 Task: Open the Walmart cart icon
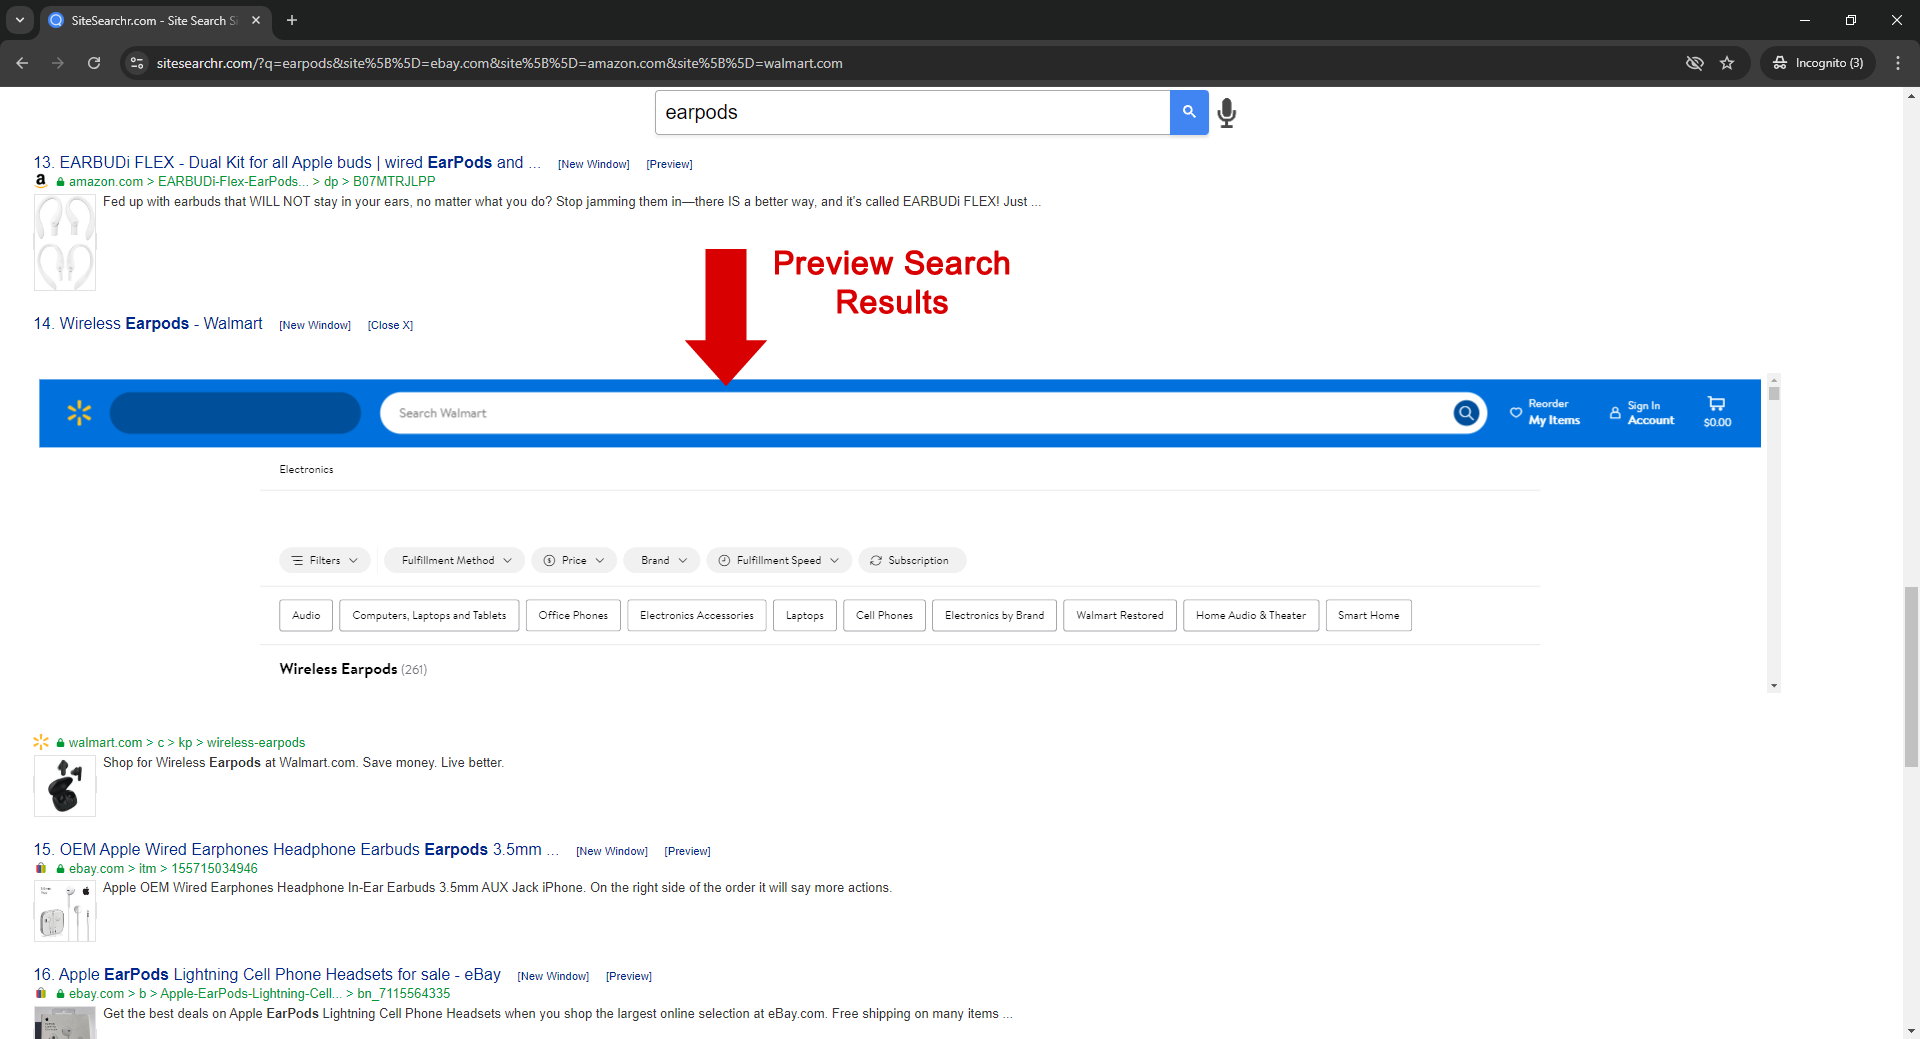pos(1717,404)
